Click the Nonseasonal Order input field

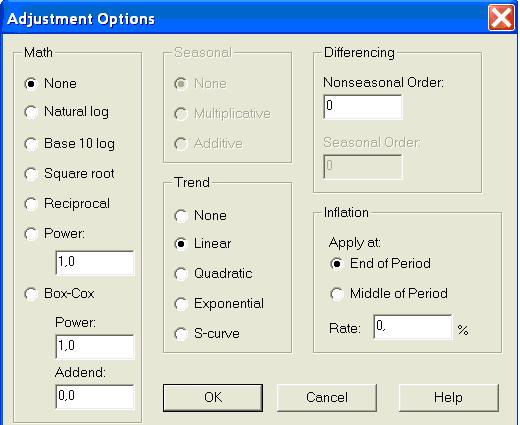(363, 107)
